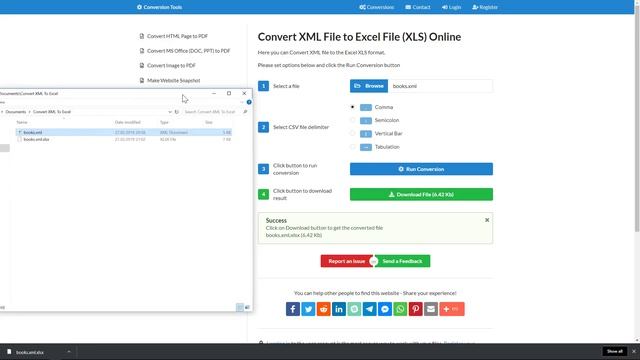The image size is (640, 360).
Task: Expand the Explorer address bar history dropdown
Action: click(x=170, y=111)
